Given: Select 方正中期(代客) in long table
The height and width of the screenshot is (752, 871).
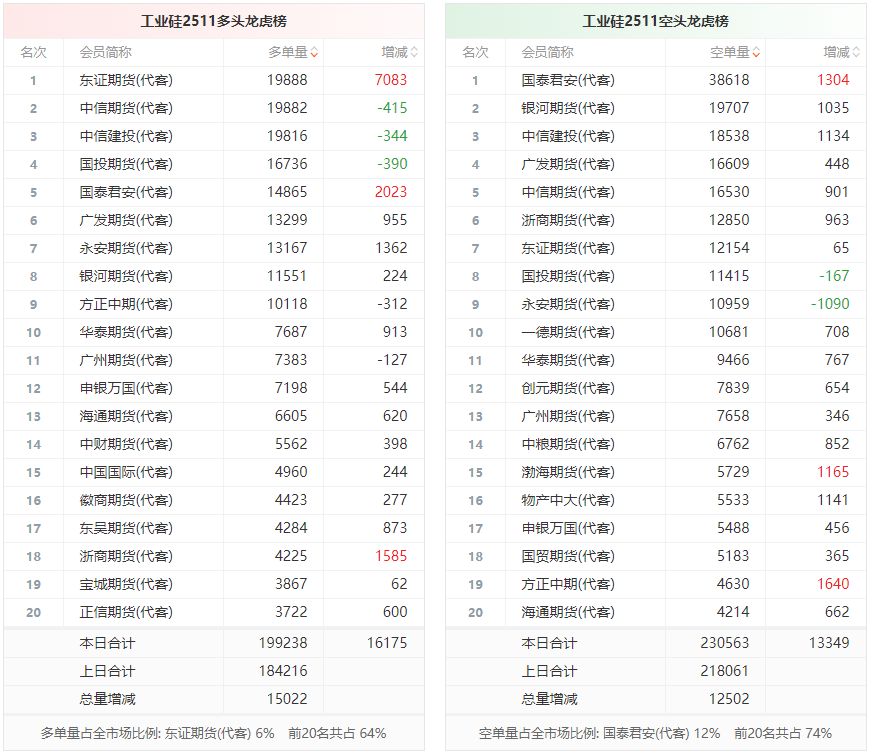Looking at the screenshot, I should [x=126, y=304].
